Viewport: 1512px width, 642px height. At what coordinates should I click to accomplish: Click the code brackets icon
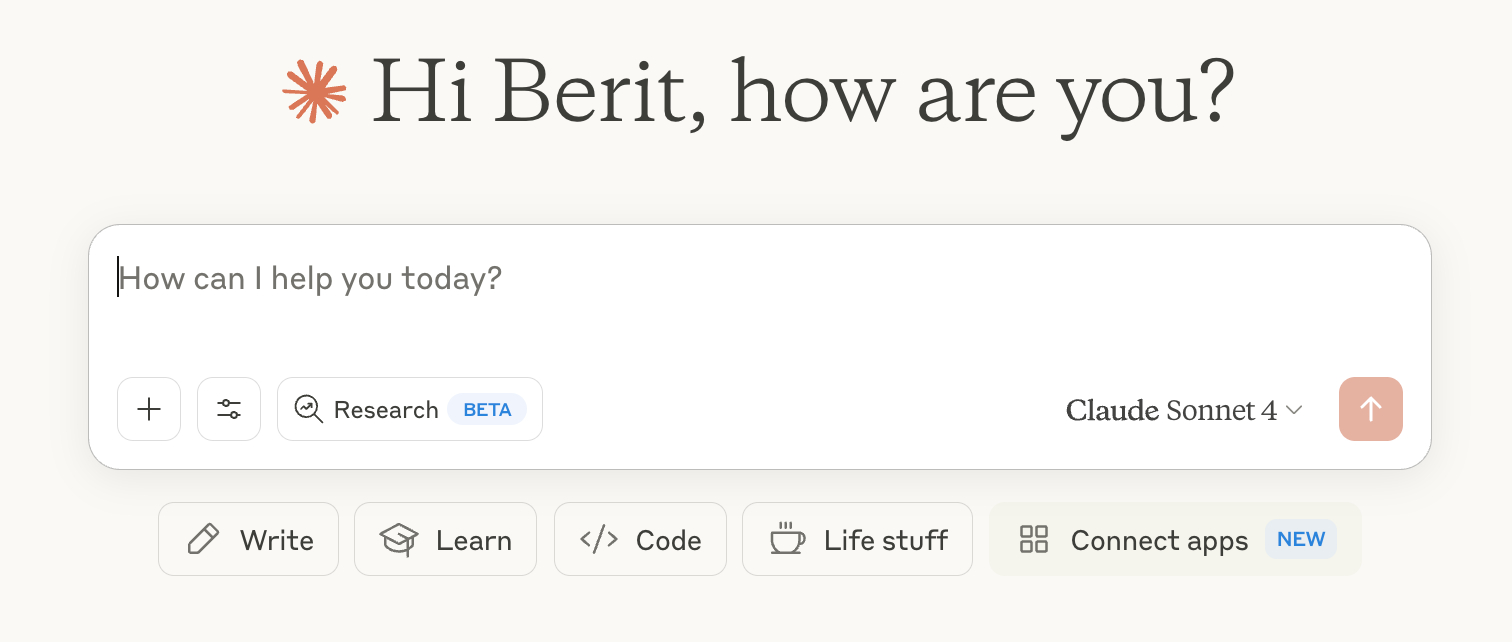(x=599, y=540)
